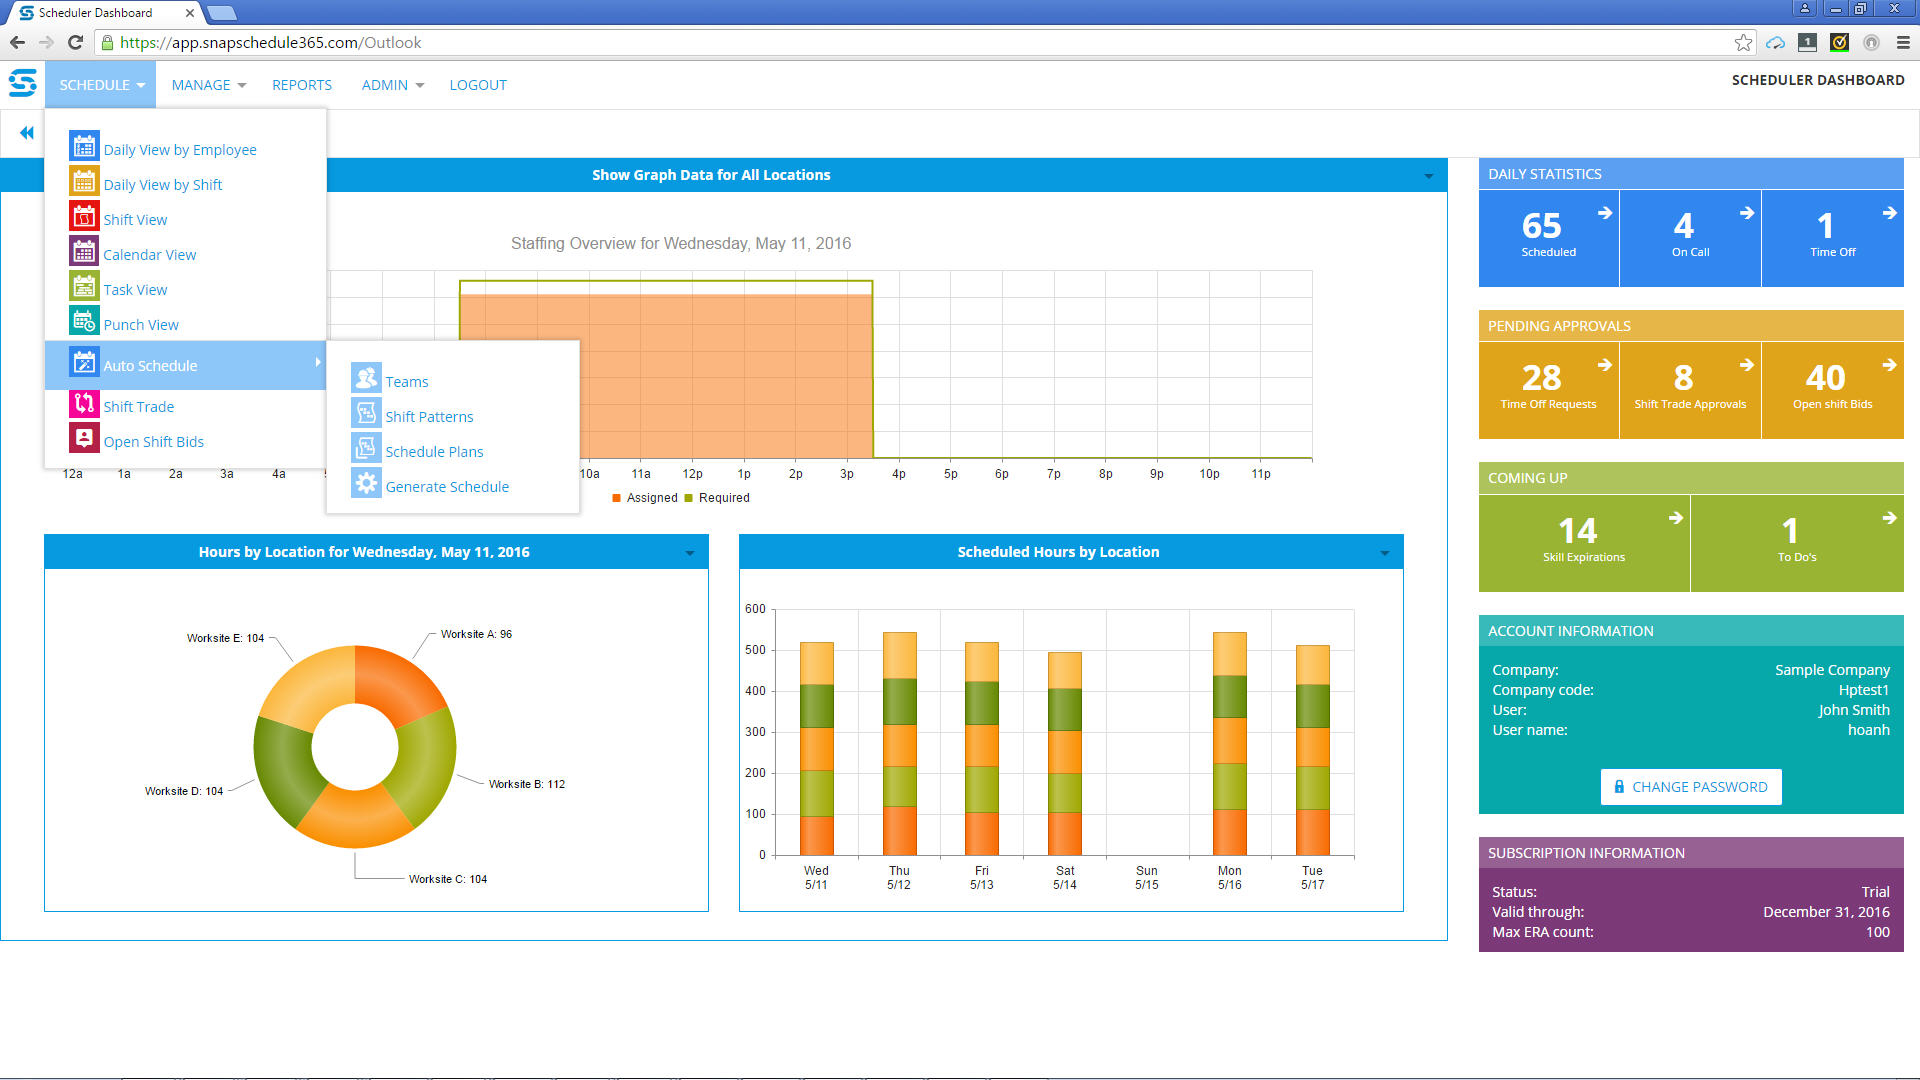This screenshot has width=1920, height=1080.
Task: Expand the Show Graph Data dropdown arrow
Action: click(1428, 176)
